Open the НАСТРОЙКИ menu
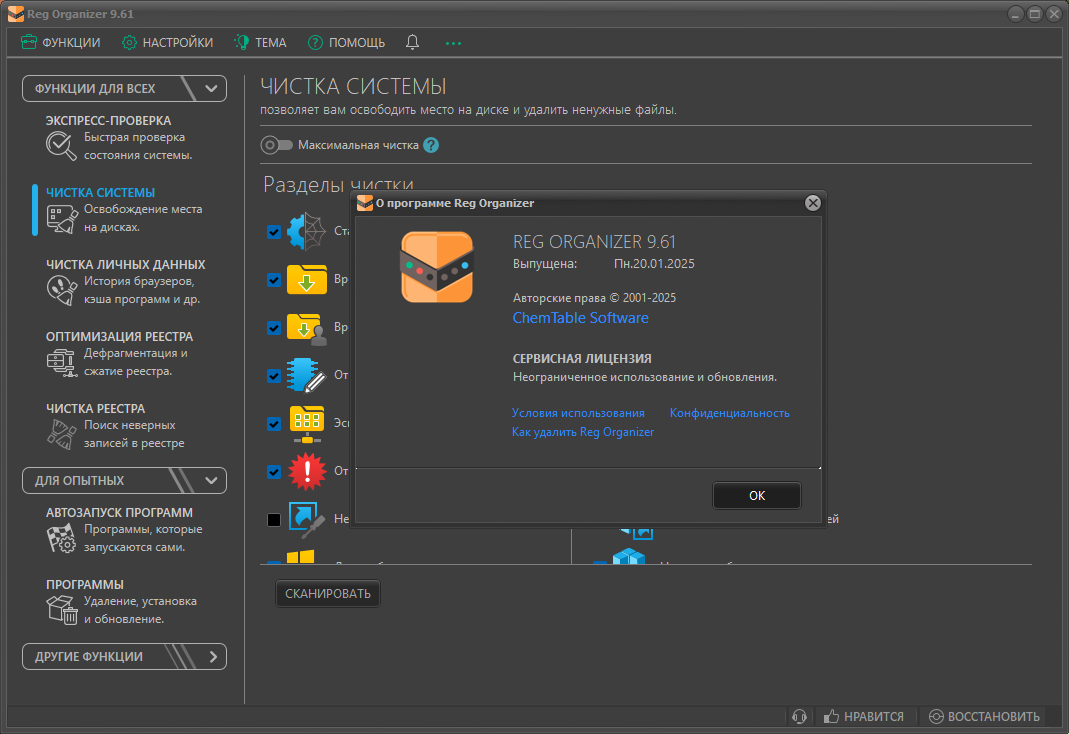 168,42
